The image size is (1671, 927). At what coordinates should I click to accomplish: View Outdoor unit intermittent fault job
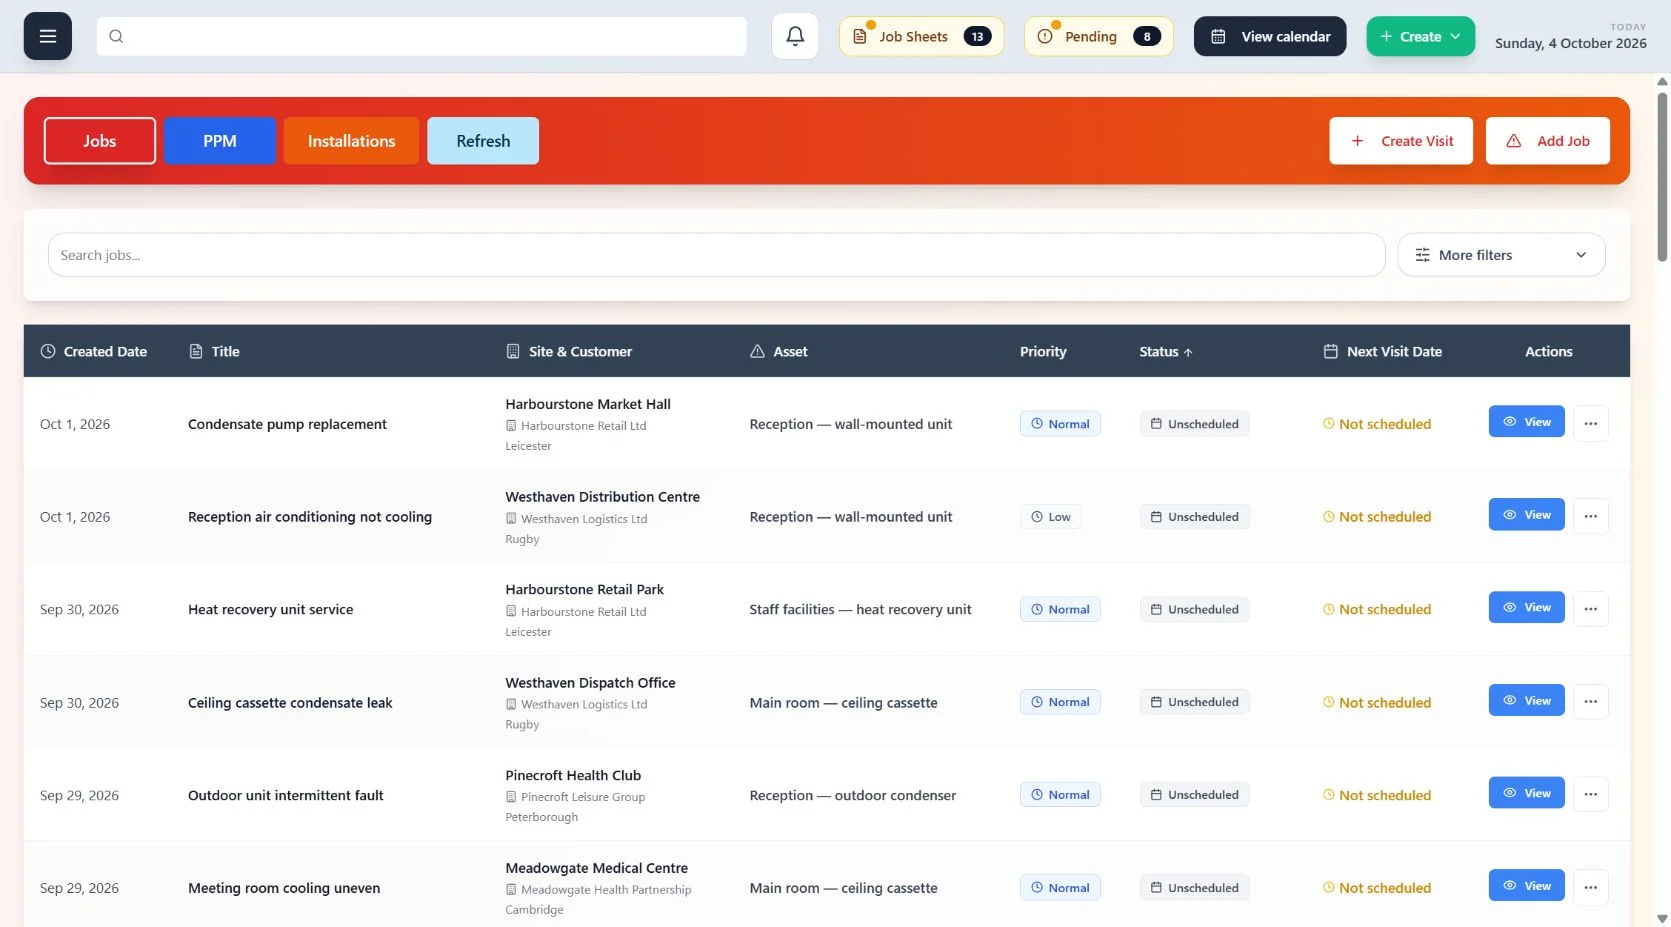click(x=1526, y=793)
